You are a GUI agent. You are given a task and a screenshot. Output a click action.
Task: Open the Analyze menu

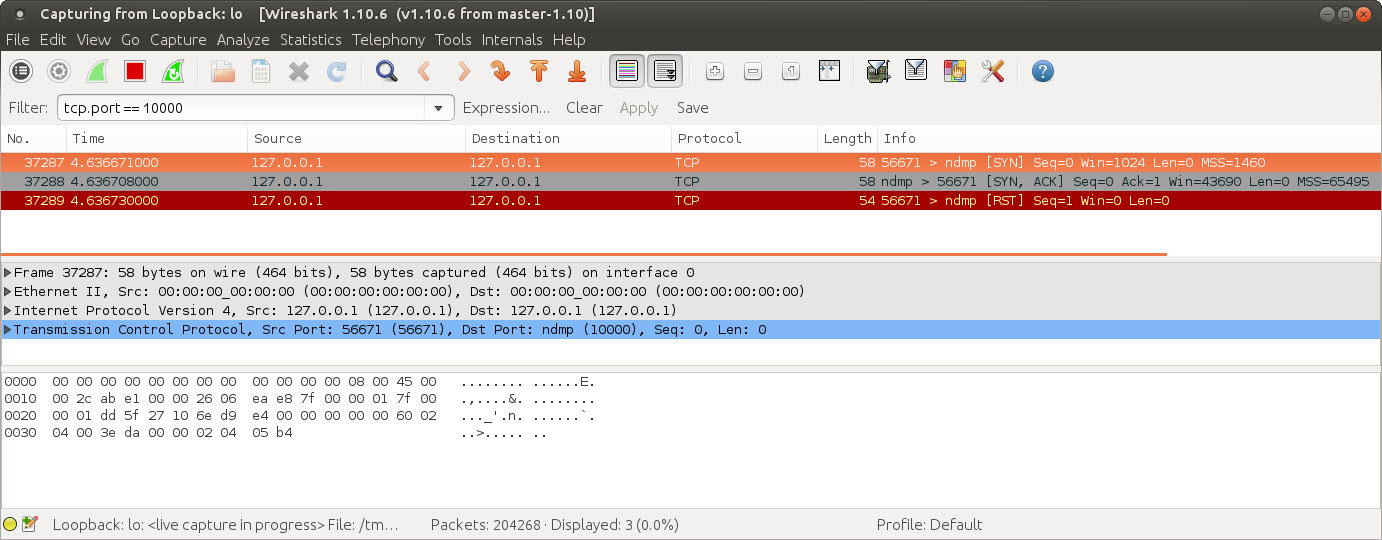pos(243,40)
